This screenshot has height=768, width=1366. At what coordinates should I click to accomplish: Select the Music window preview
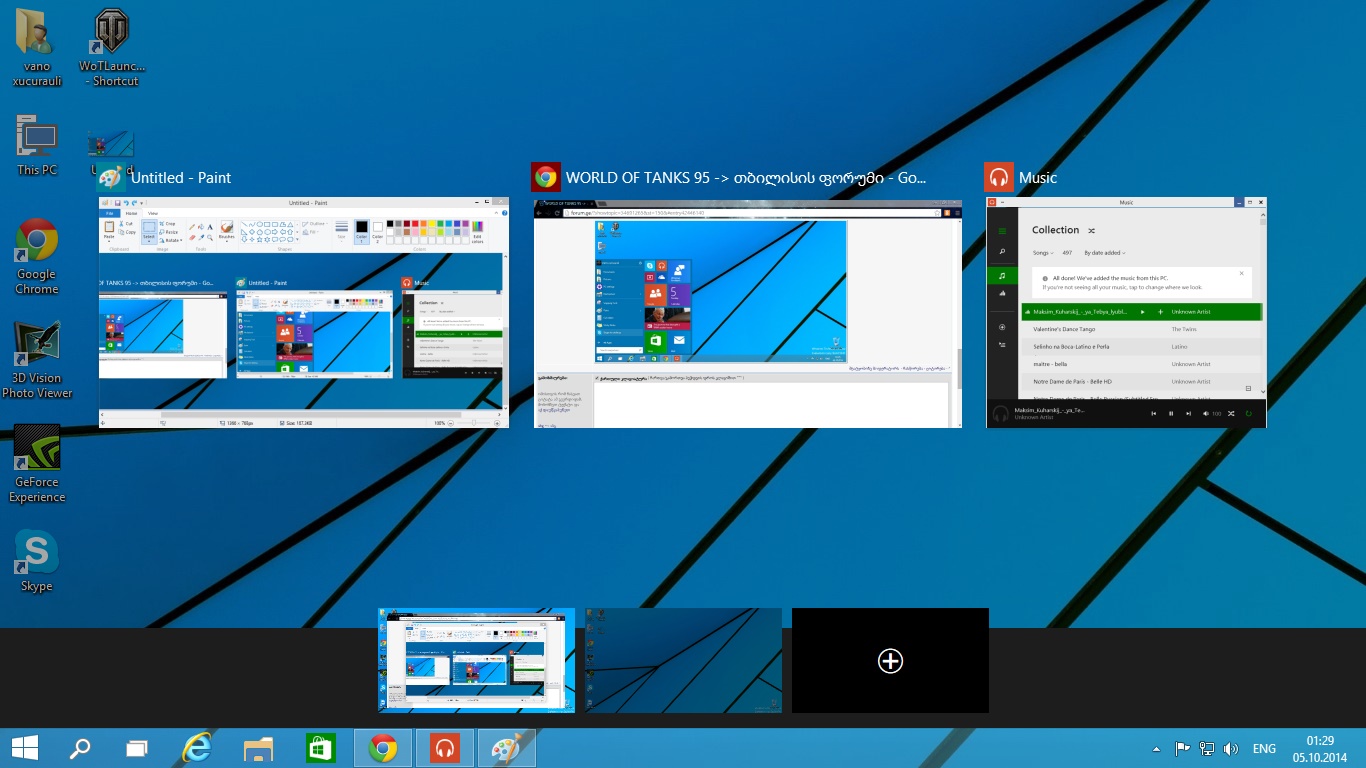(1126, 312)
